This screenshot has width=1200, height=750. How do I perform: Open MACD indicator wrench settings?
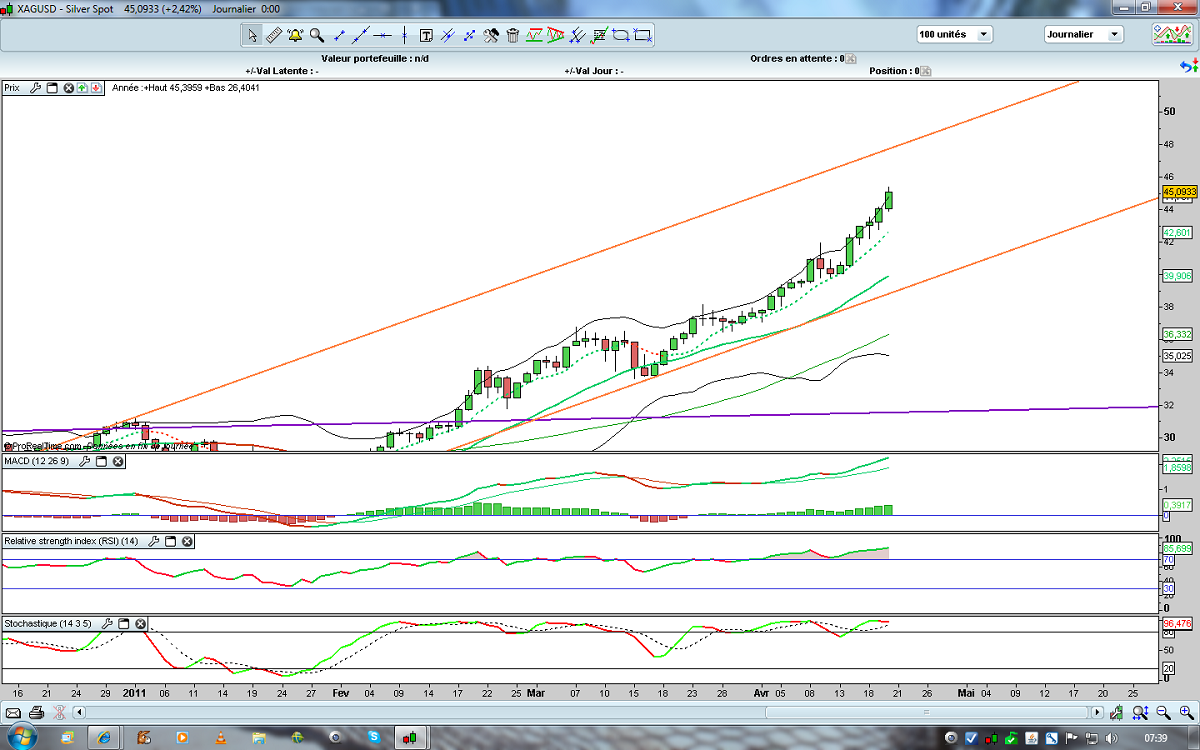point(83,461)
